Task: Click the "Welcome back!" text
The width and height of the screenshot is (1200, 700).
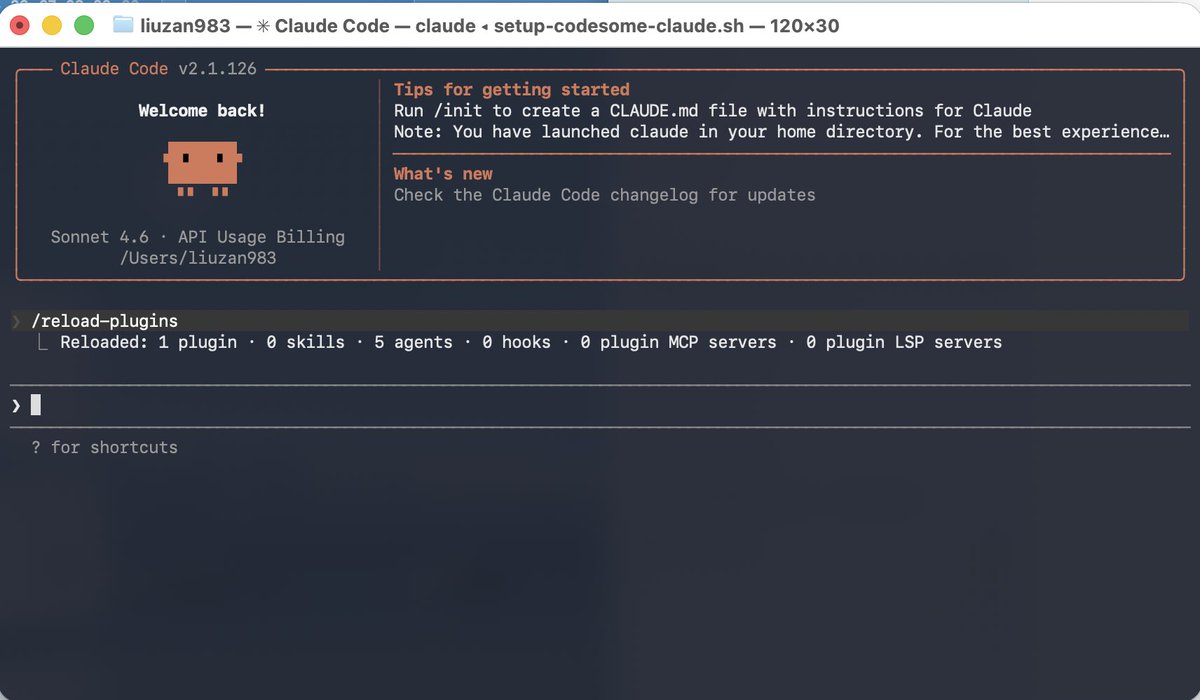Action: click(x=202, y=110)
